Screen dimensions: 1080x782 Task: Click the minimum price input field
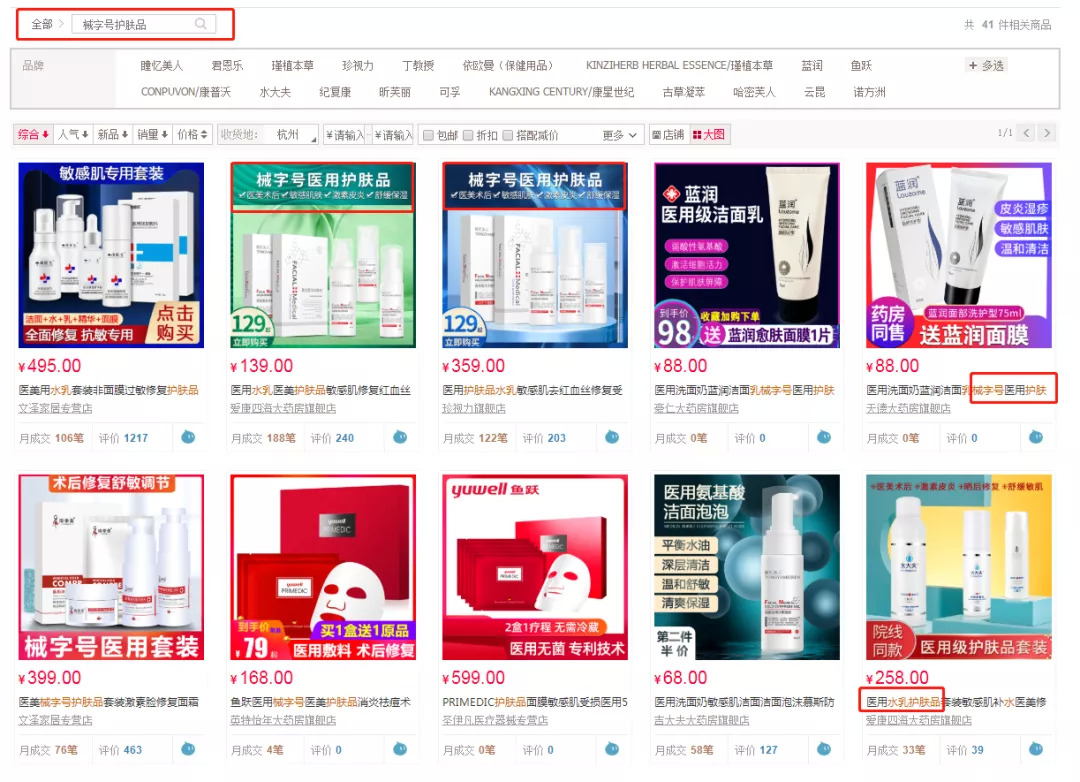pos(344,135)
